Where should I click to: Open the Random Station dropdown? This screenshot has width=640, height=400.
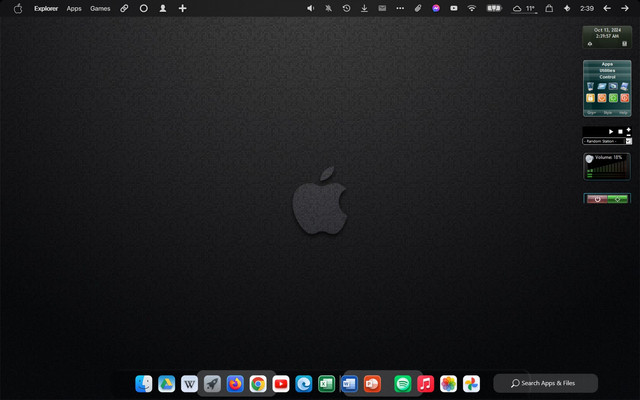[x=607, y=141]
